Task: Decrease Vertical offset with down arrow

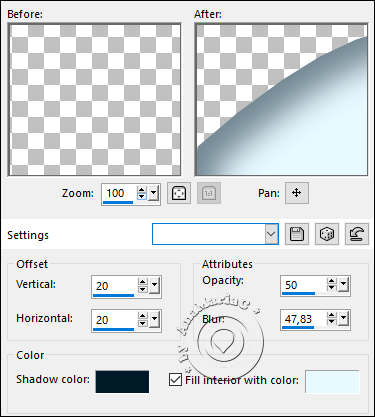Action: [143, 289]
